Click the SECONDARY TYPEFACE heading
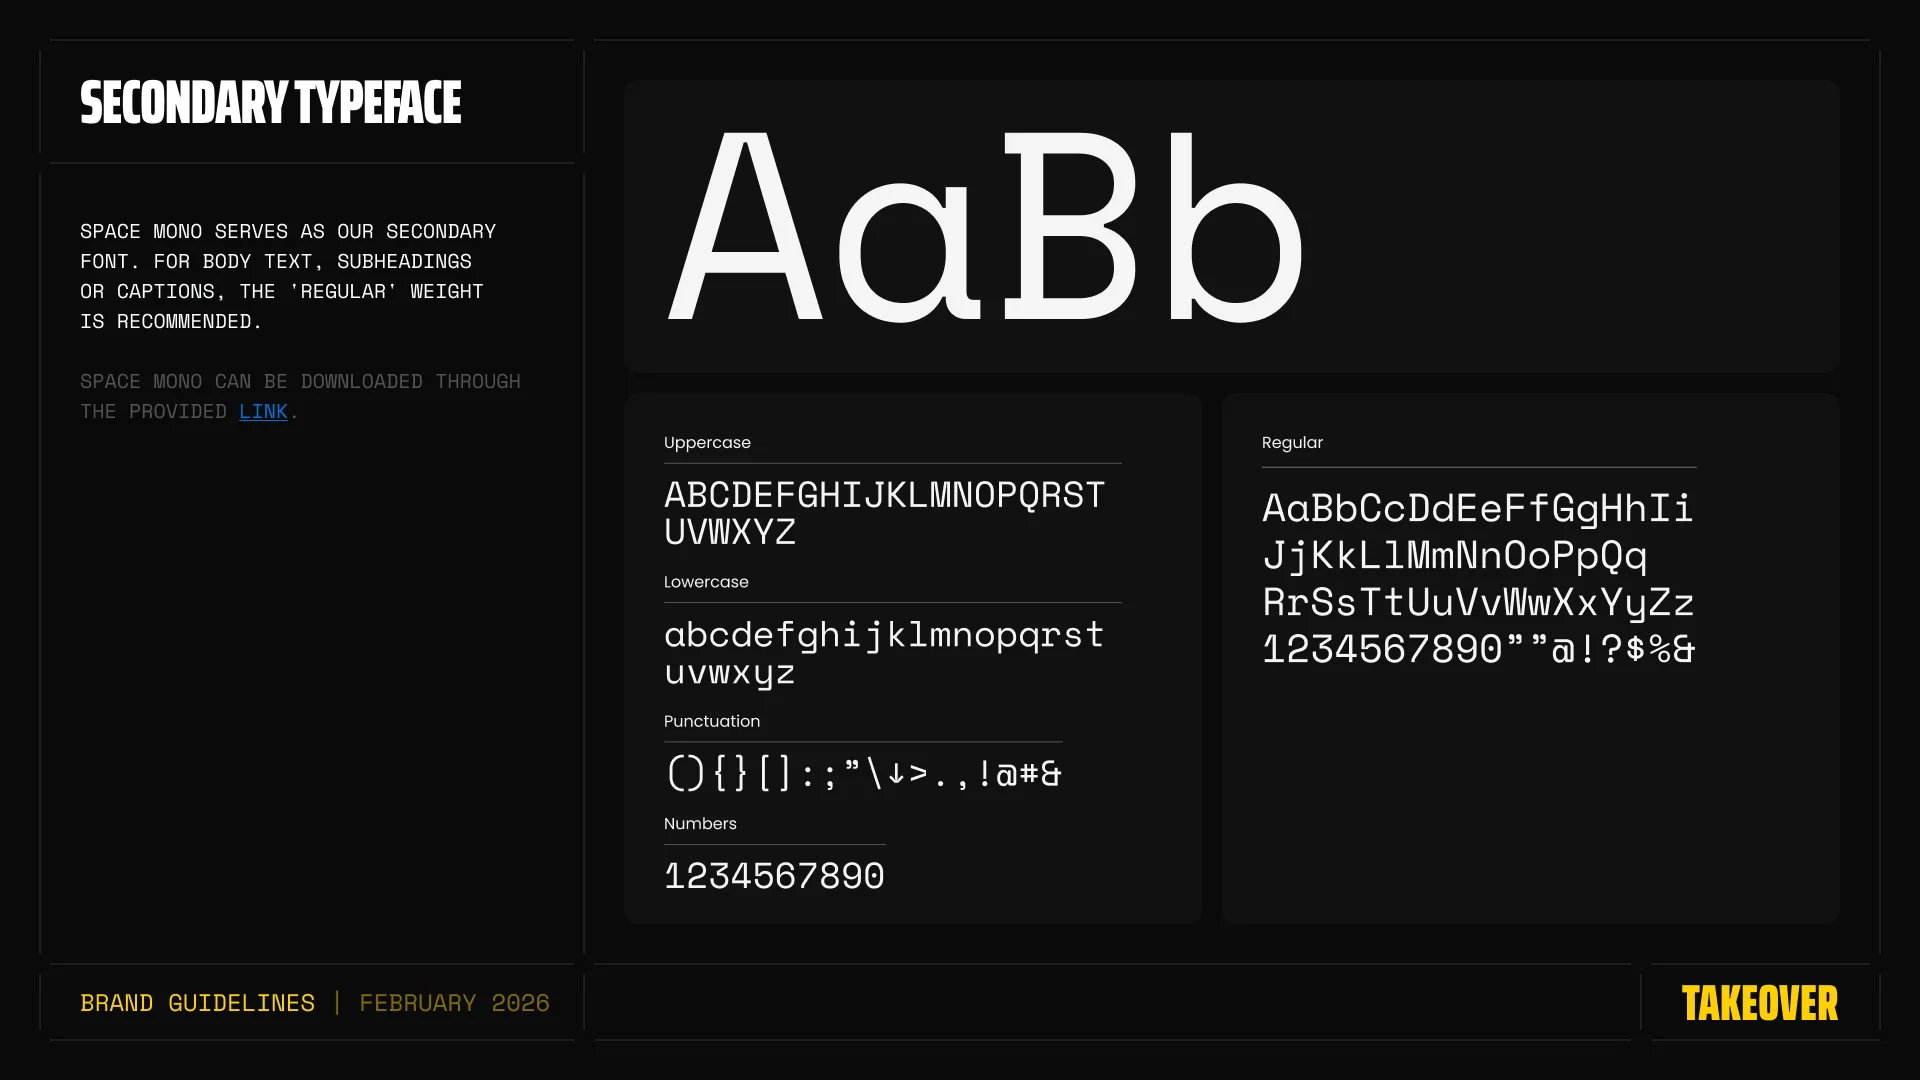Screen dimensions: 1920x1080 click(271, 102)
